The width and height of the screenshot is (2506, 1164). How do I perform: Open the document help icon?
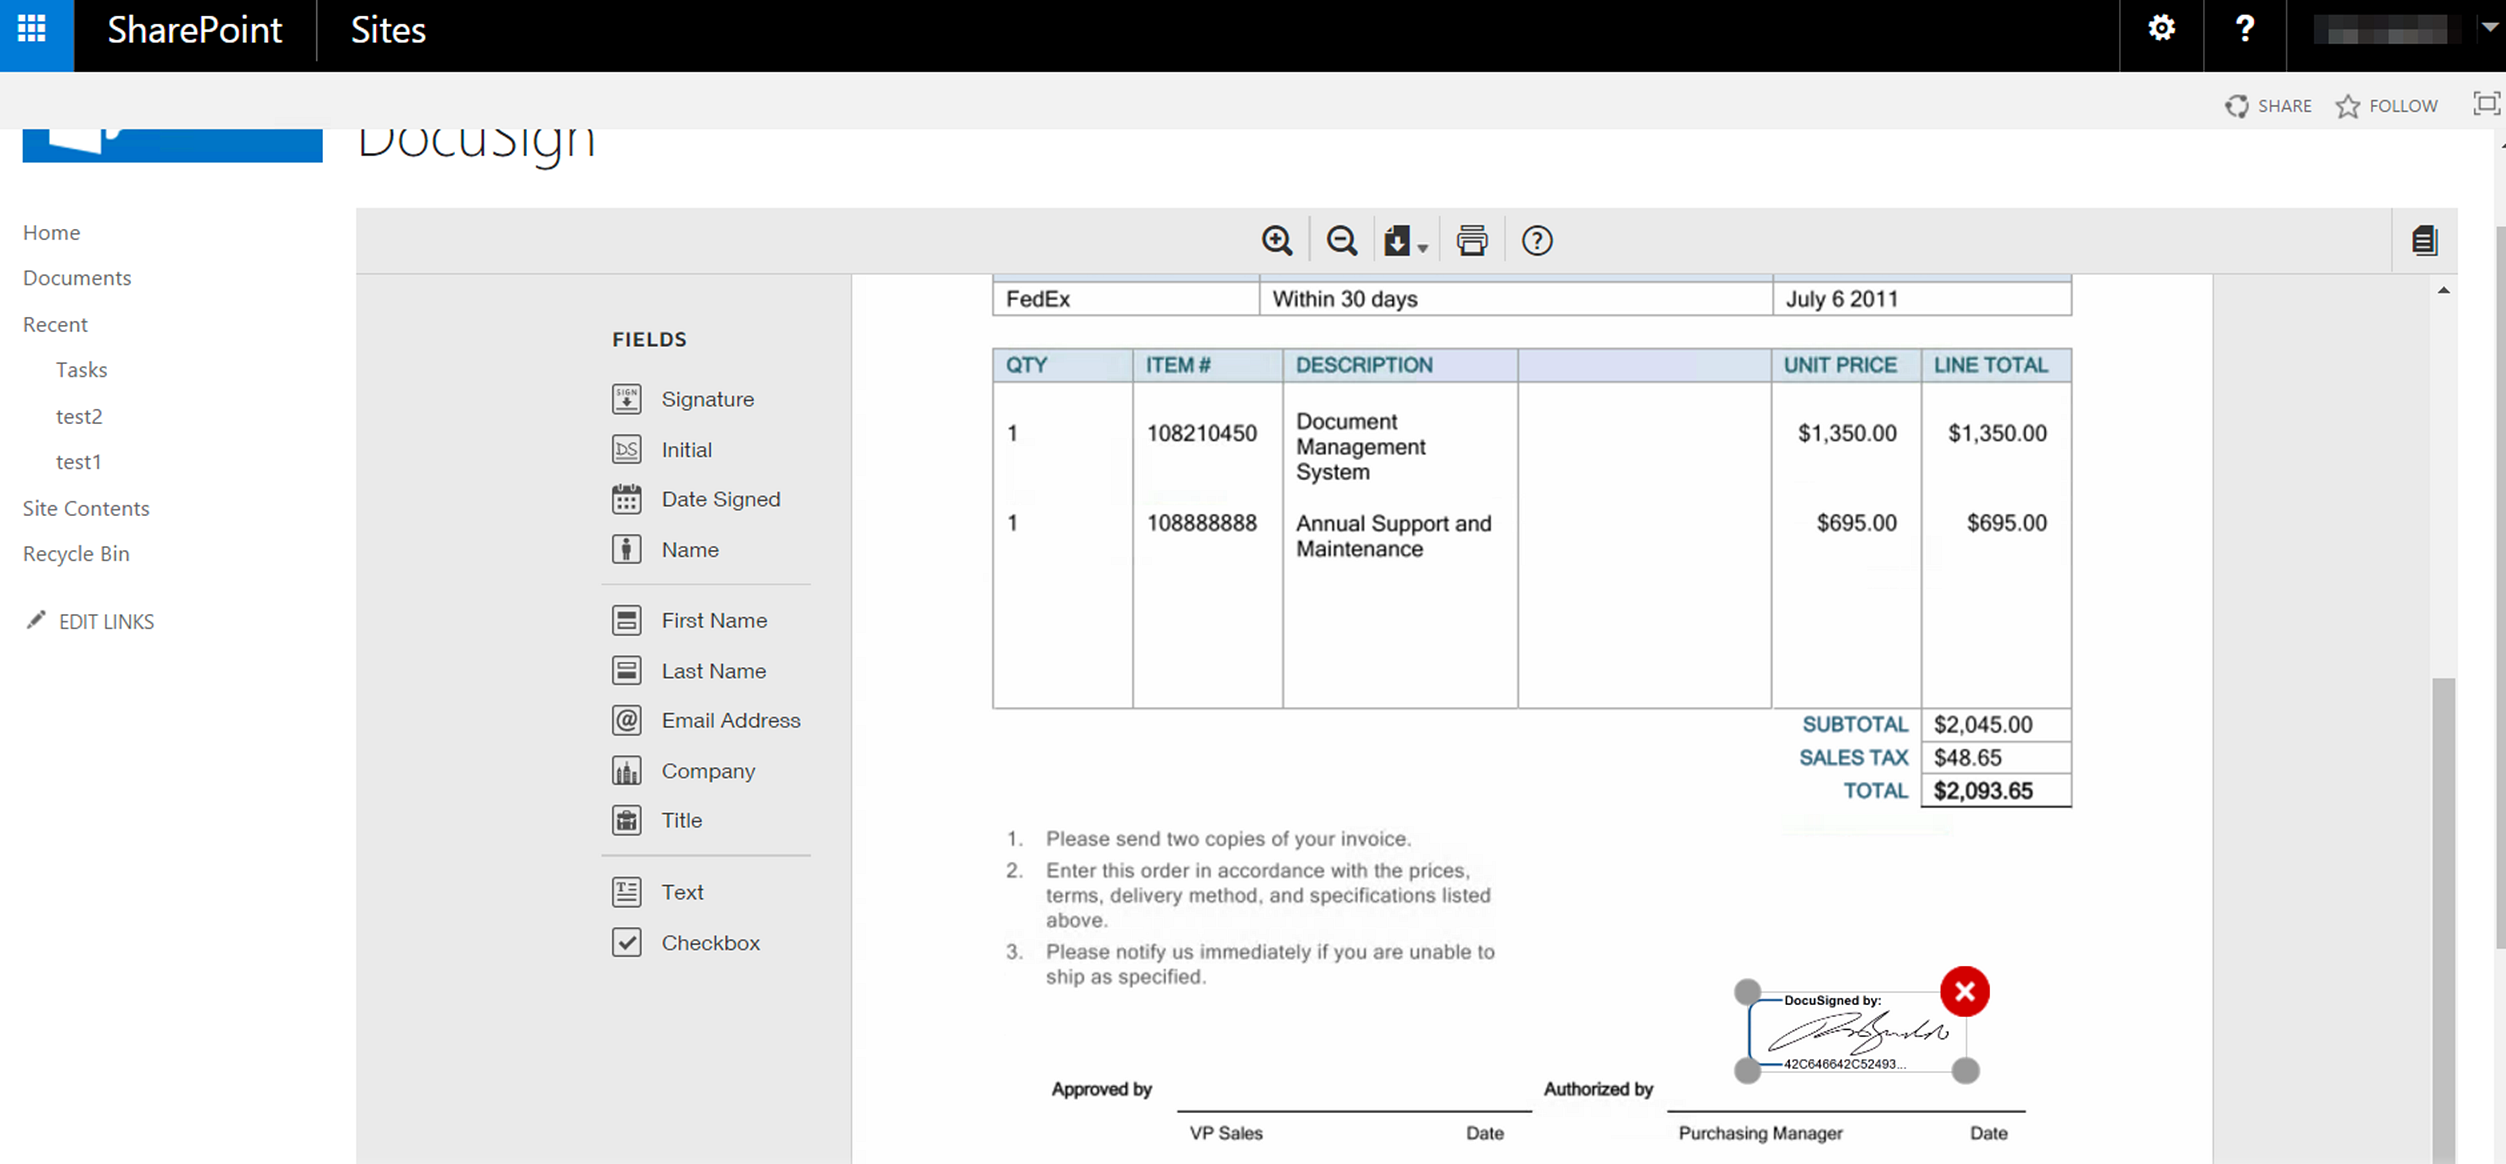tap(1536, 240)
